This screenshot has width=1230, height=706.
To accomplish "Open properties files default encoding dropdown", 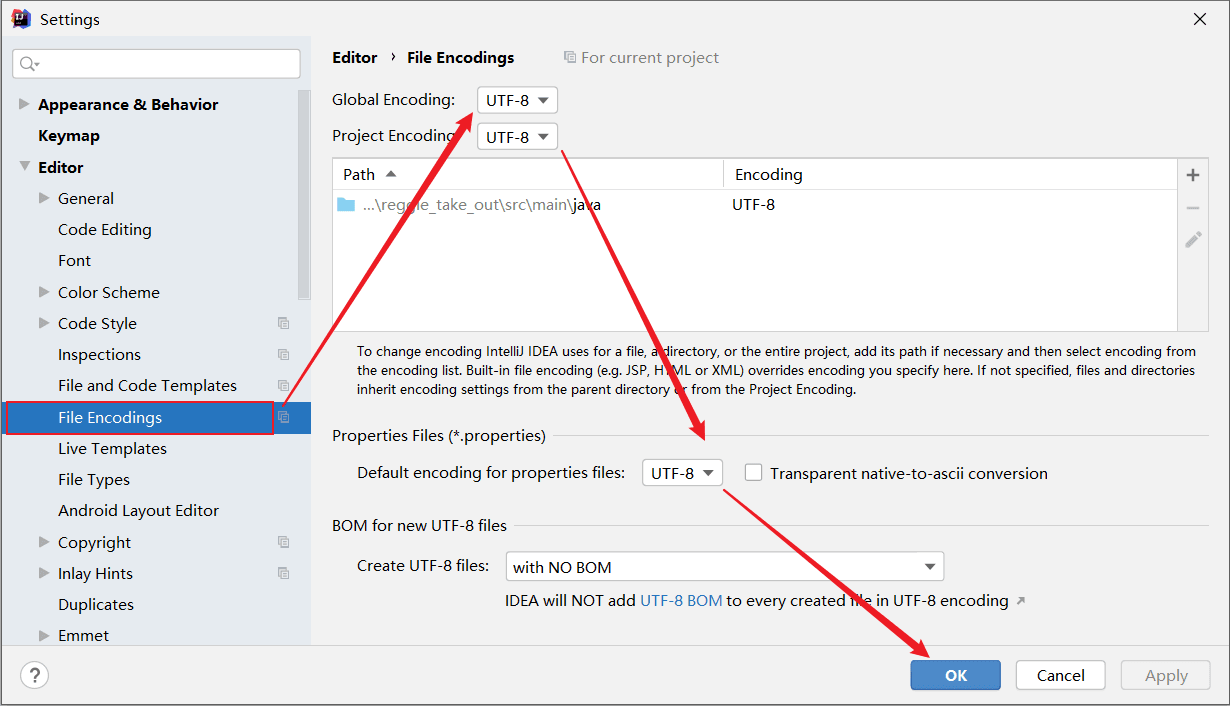I will [682, 473].
